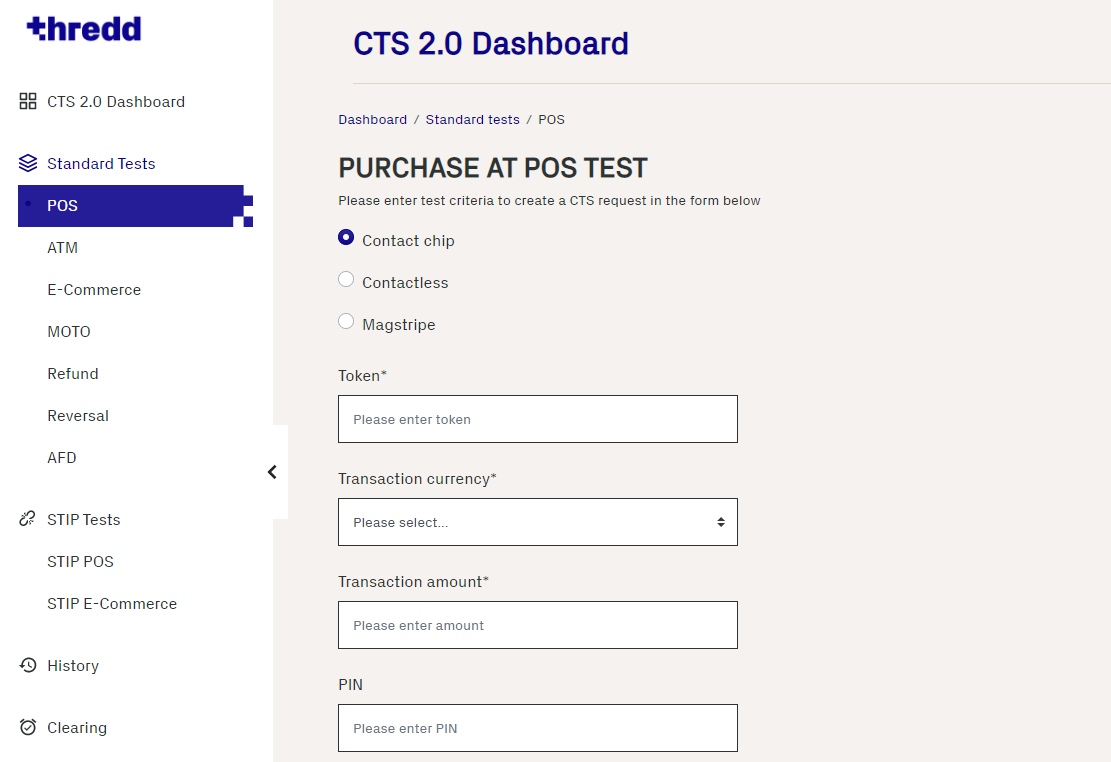The width and height of the screenshot is (1111, 762).
Task: Open the E-Commerce sidebar item
Action: click(94, 289)
